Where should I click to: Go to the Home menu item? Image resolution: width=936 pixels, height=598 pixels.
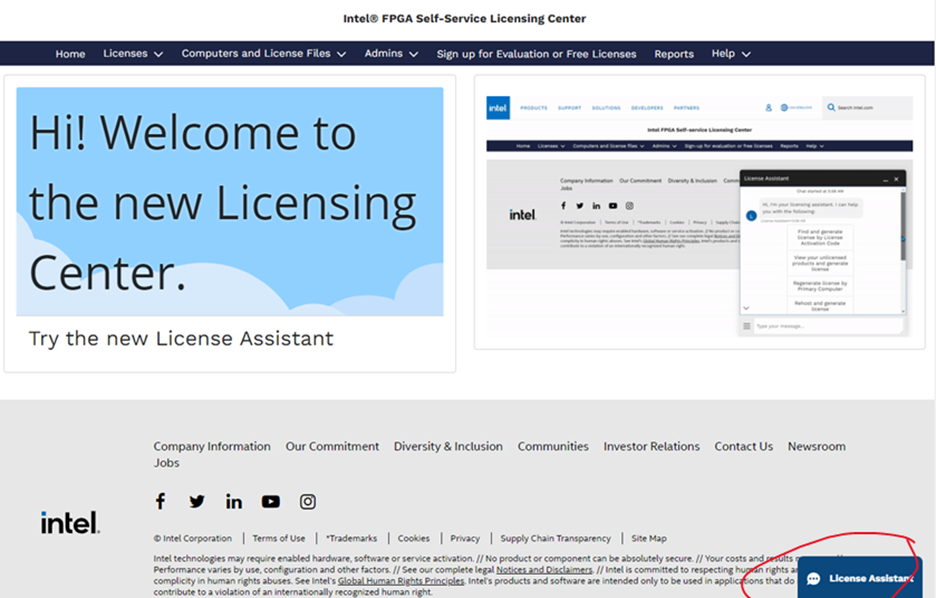coord(70,54)
